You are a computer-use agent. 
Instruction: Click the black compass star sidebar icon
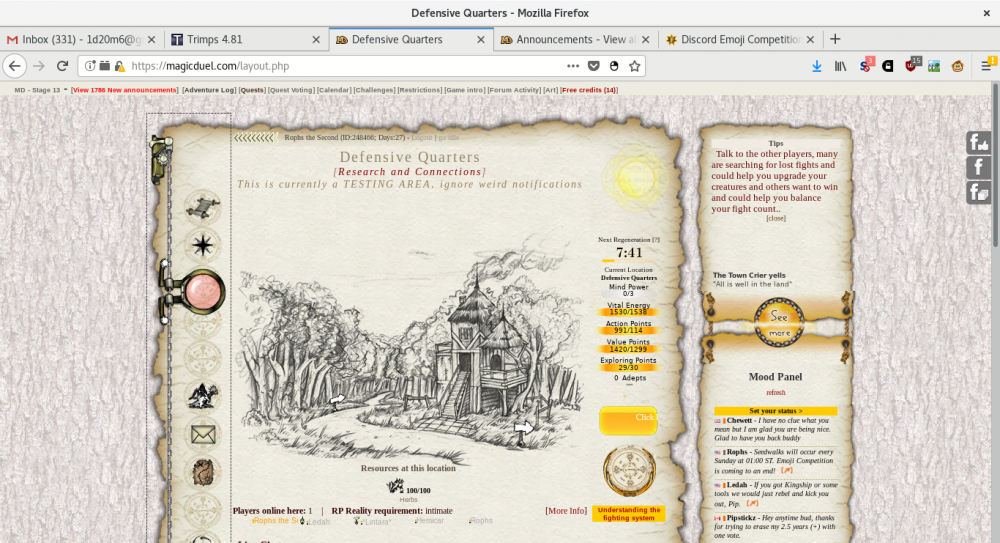pos(203,245)
